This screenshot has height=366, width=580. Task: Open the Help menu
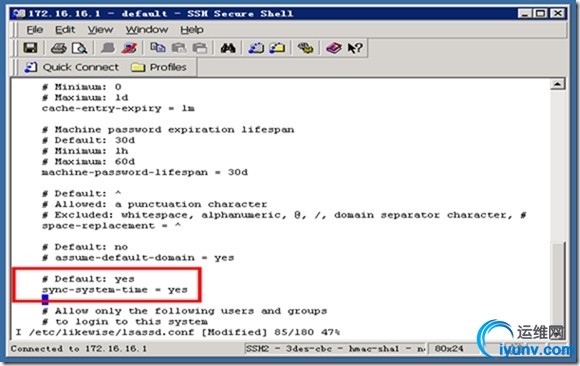point(192,30)
